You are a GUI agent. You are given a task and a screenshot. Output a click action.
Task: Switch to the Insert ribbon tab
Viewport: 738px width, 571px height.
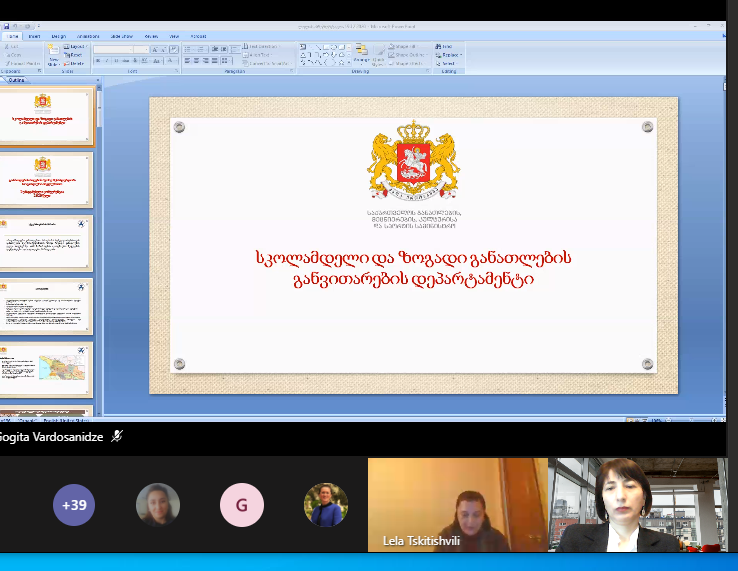pos(34,36)
